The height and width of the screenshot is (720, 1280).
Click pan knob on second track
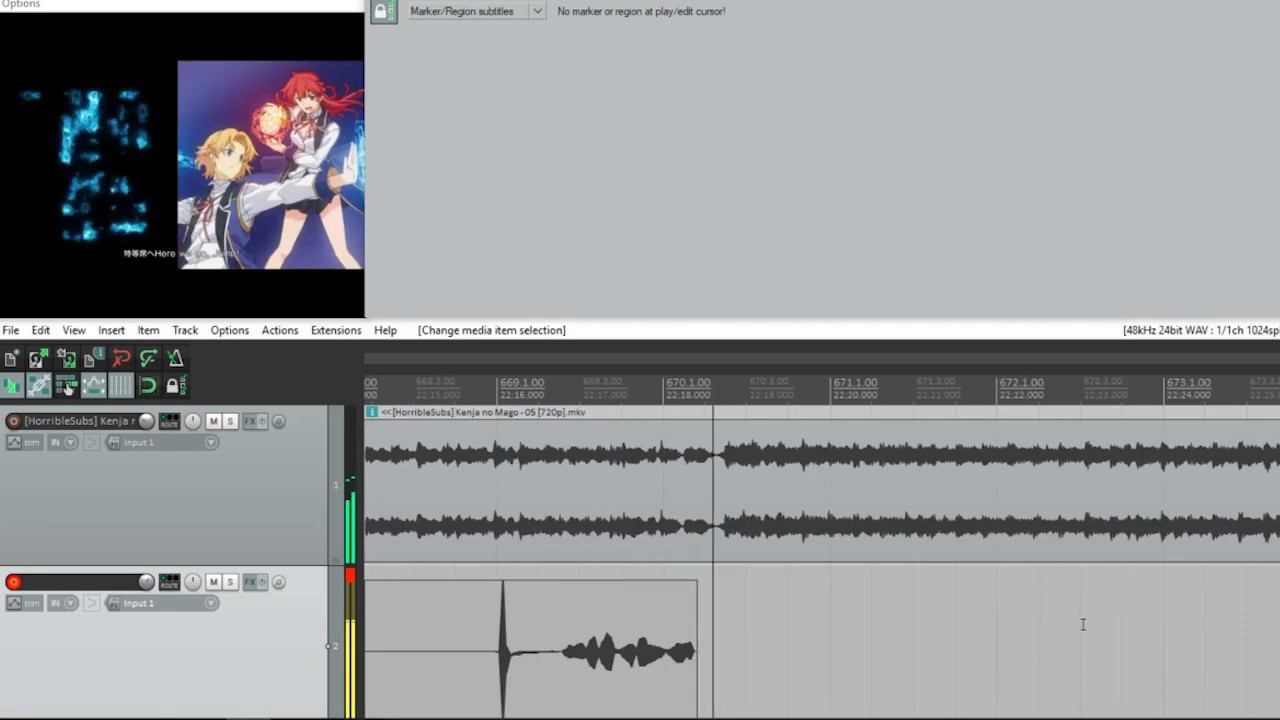[192, 582]
